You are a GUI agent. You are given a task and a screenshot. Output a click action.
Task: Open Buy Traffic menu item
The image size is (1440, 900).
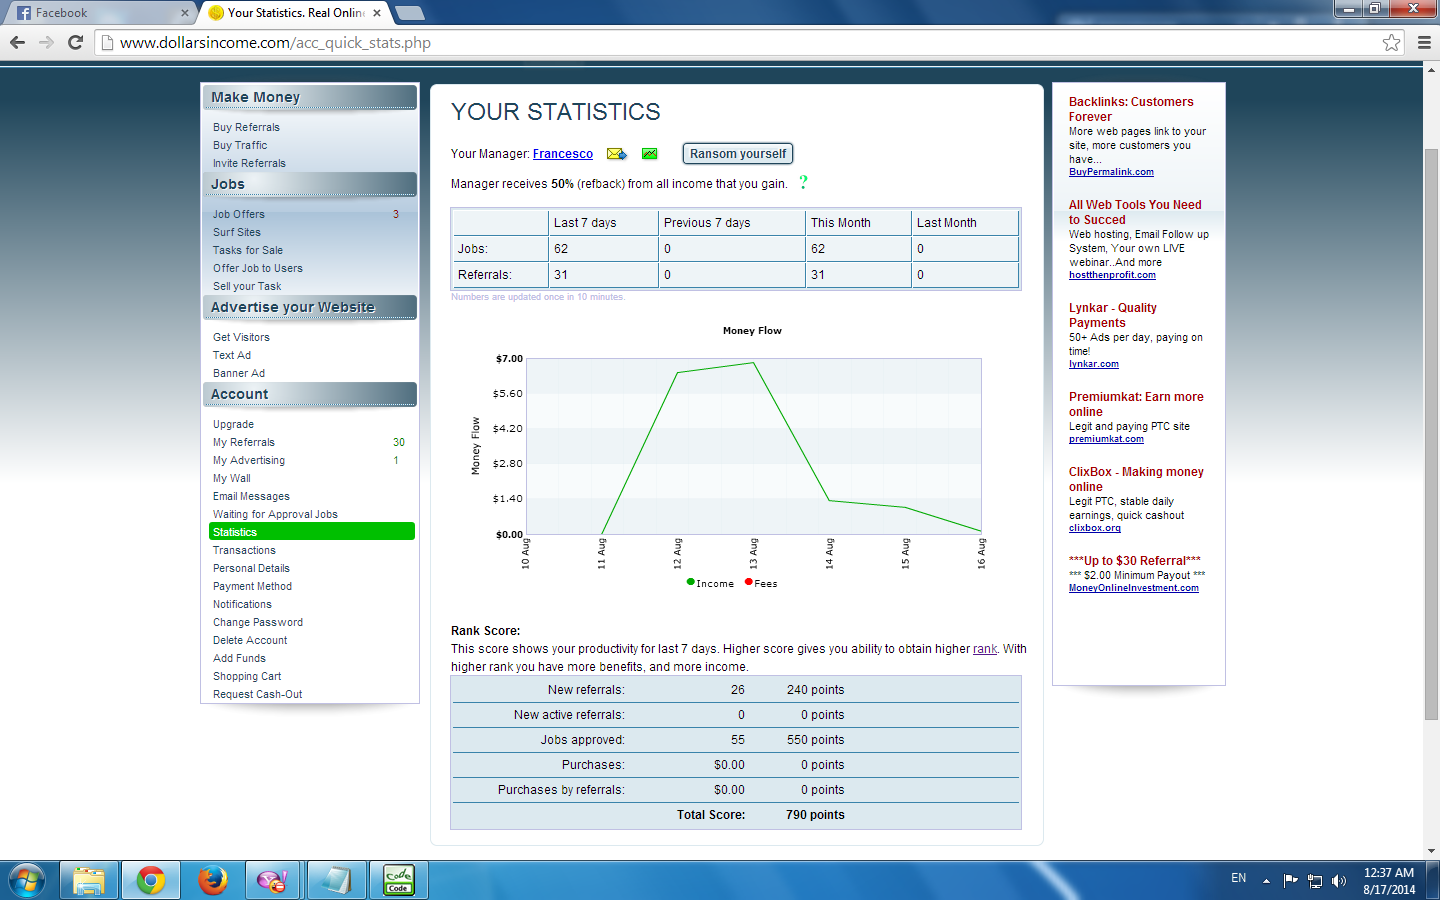point(240,145)
